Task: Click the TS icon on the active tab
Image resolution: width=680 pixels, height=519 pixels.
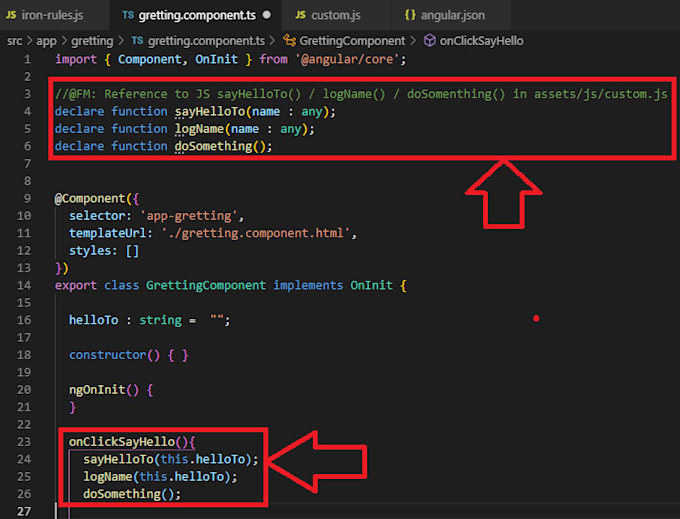Action: [x=127, y=16]
